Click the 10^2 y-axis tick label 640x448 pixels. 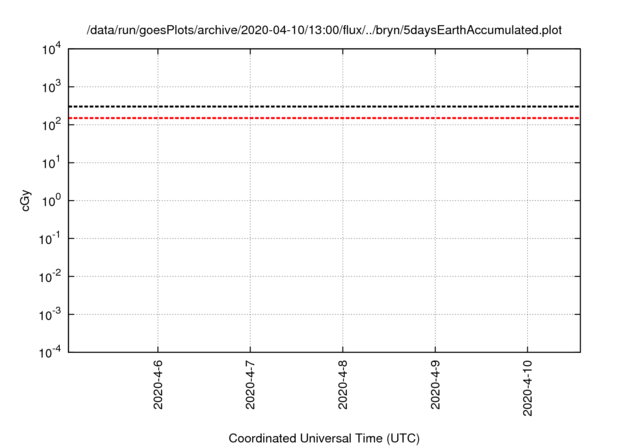click(x=51, y=125)
